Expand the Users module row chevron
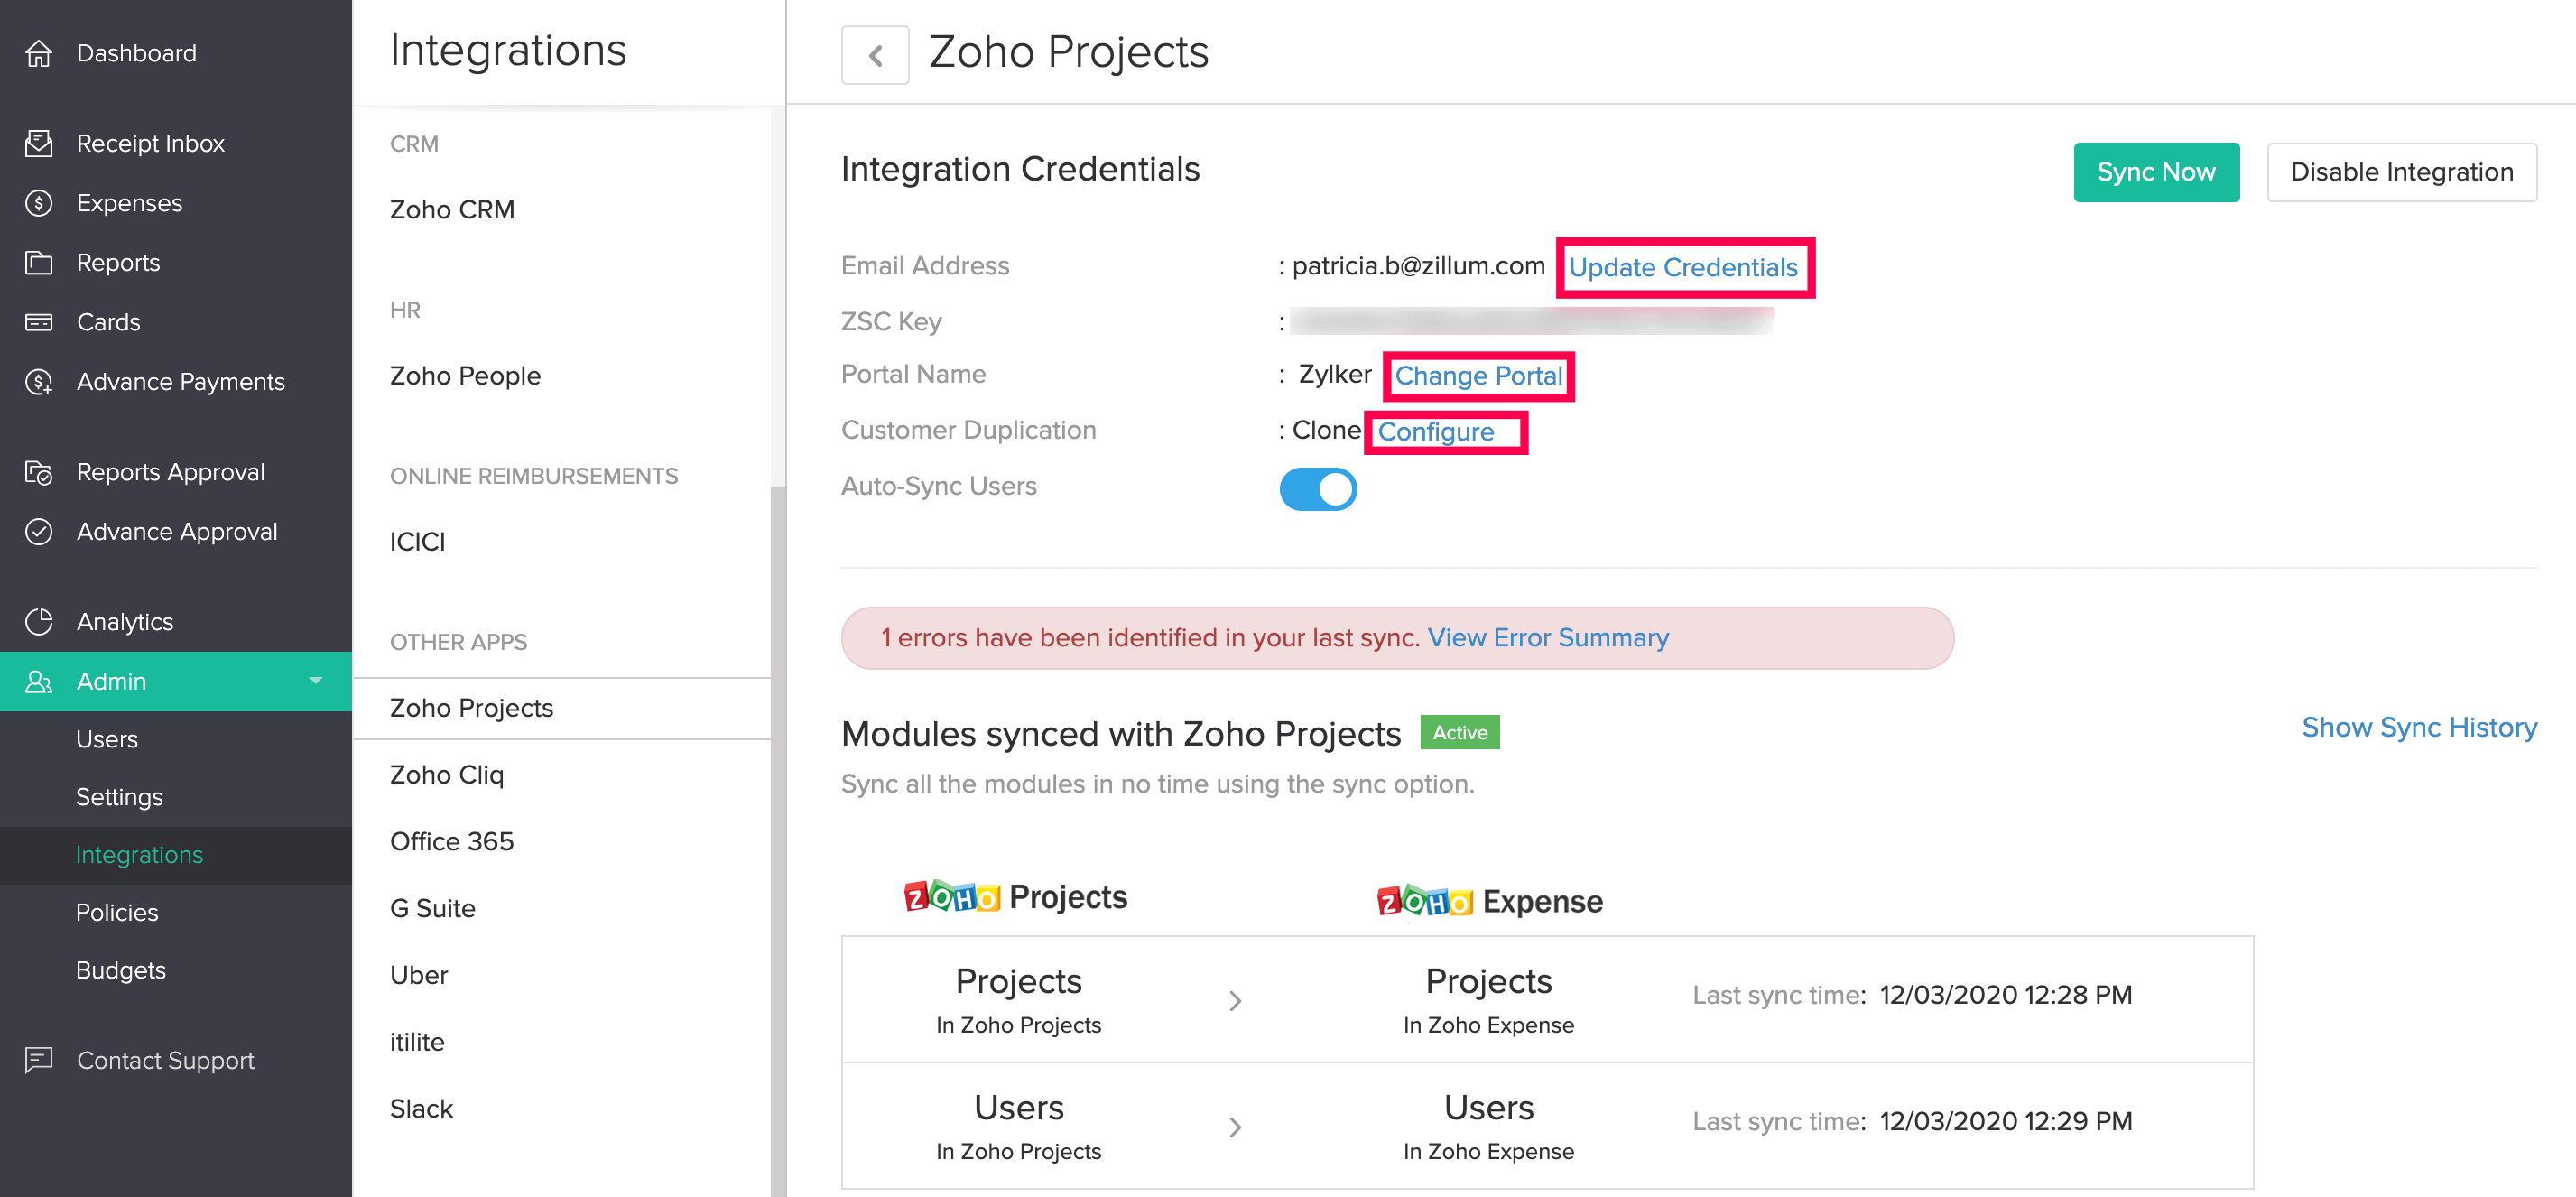This screenshot has width=2576, height=1197. click(x=1235, y=1126)
